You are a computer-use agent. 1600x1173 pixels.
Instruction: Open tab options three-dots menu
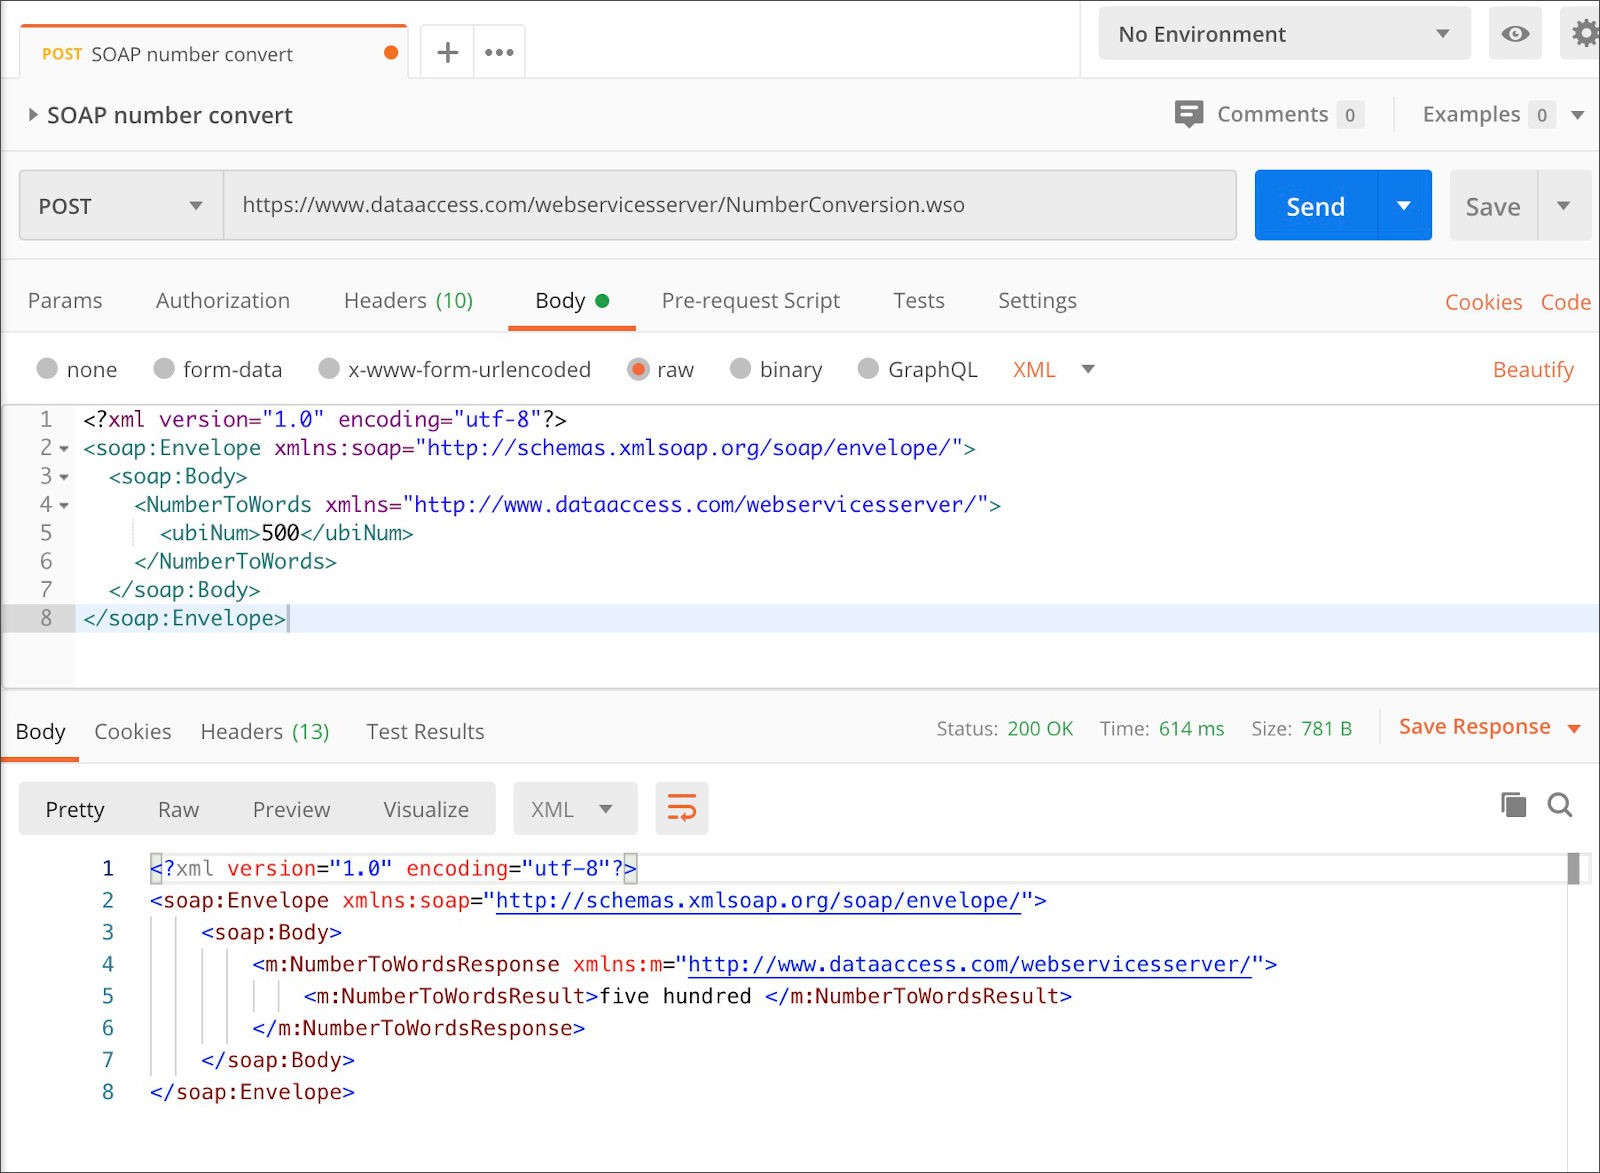click(499, 52)
